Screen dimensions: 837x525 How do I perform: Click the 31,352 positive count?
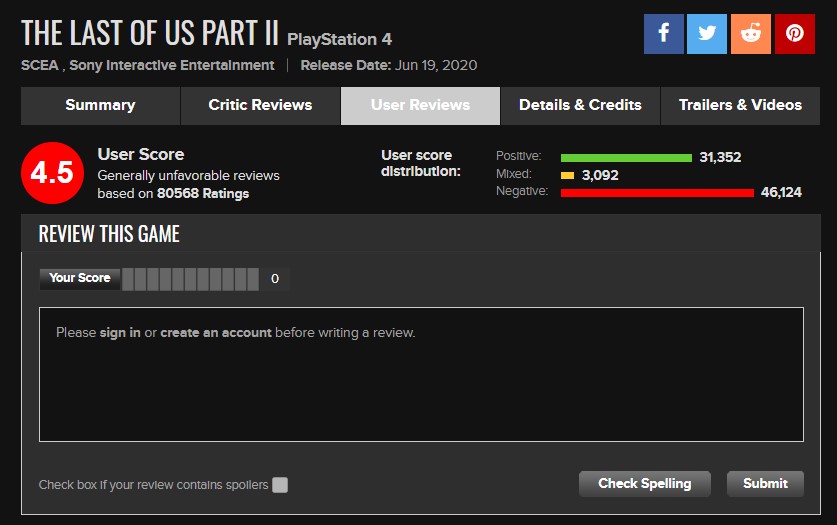720,157
